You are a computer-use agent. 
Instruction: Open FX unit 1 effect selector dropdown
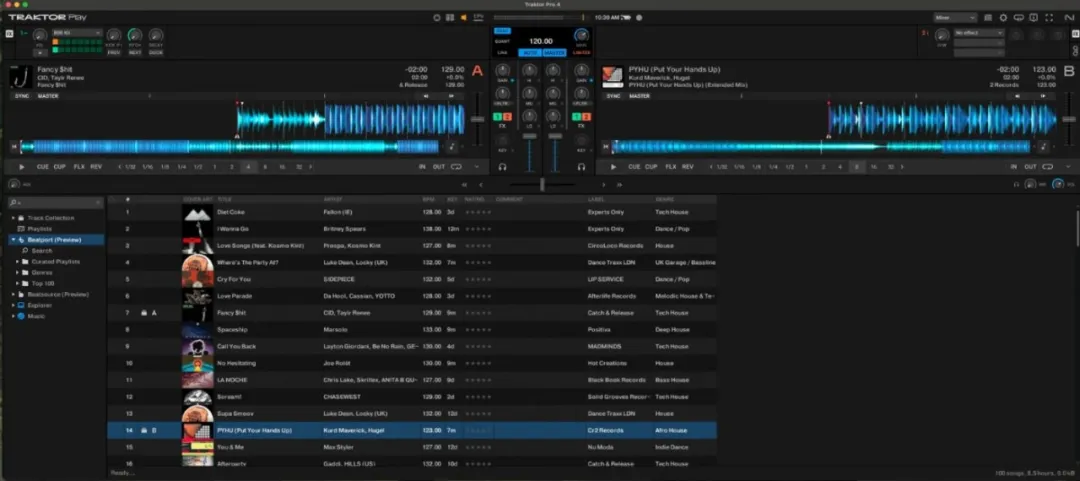click(x=77, y=32)
